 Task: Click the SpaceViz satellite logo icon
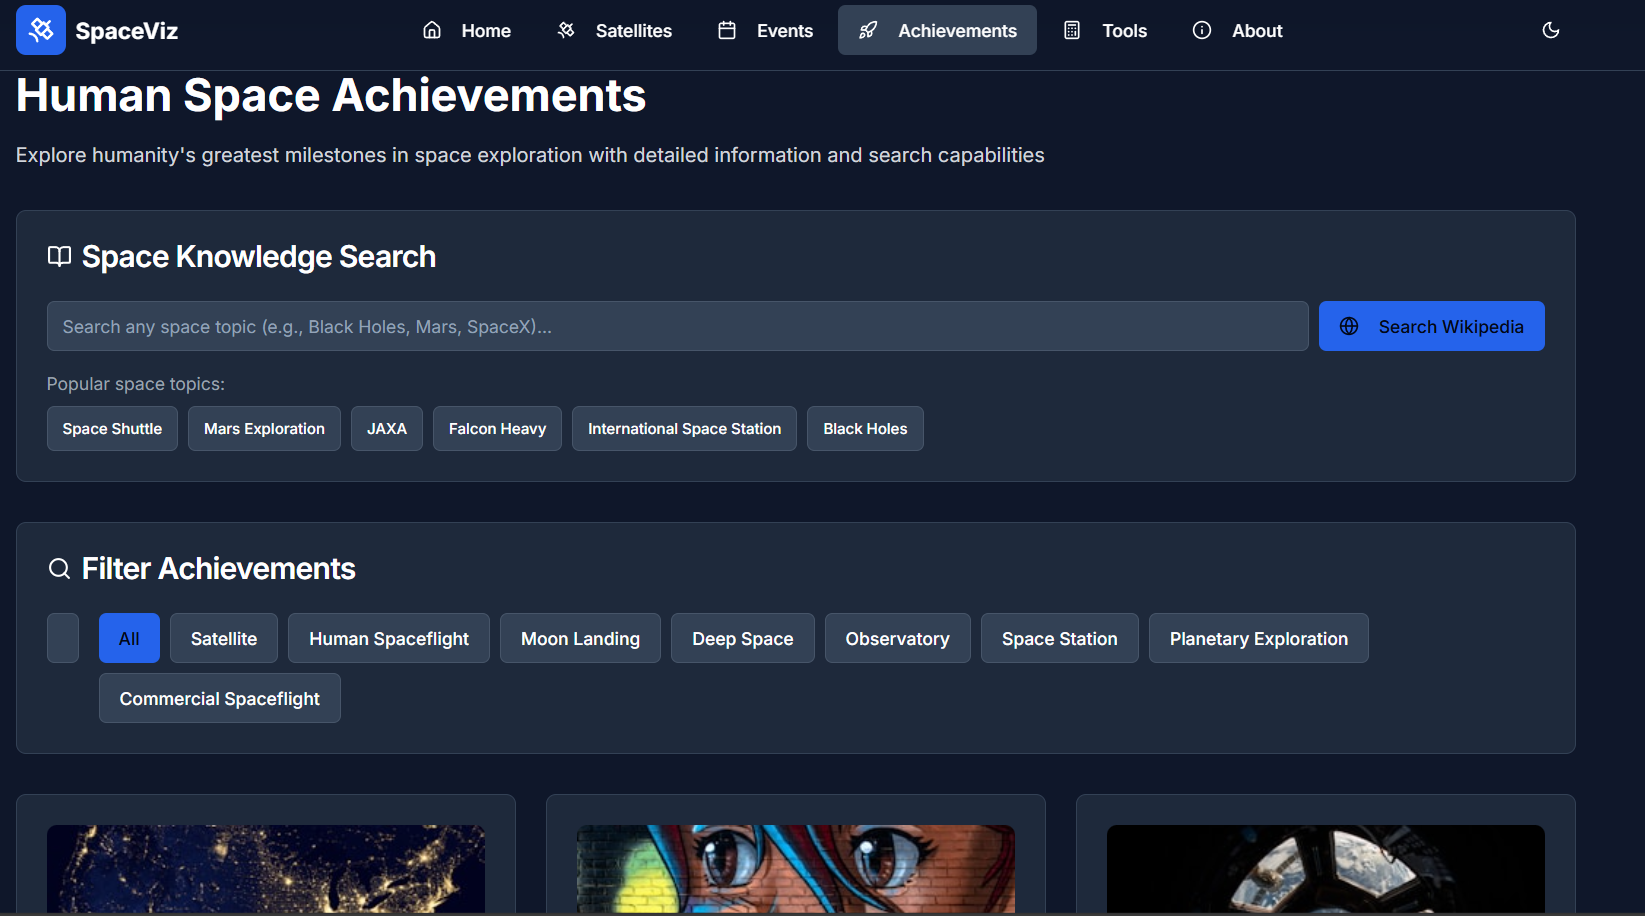click(x=41, y=30)
